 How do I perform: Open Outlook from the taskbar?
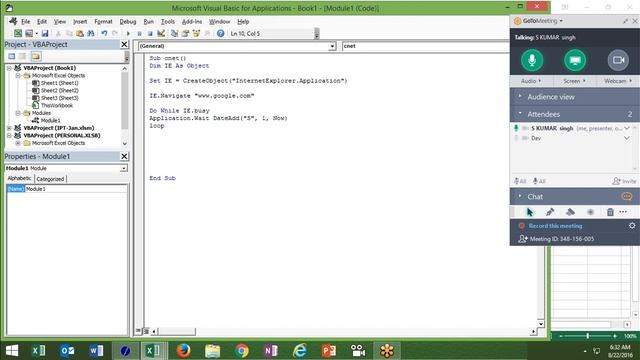click(67, 351)
